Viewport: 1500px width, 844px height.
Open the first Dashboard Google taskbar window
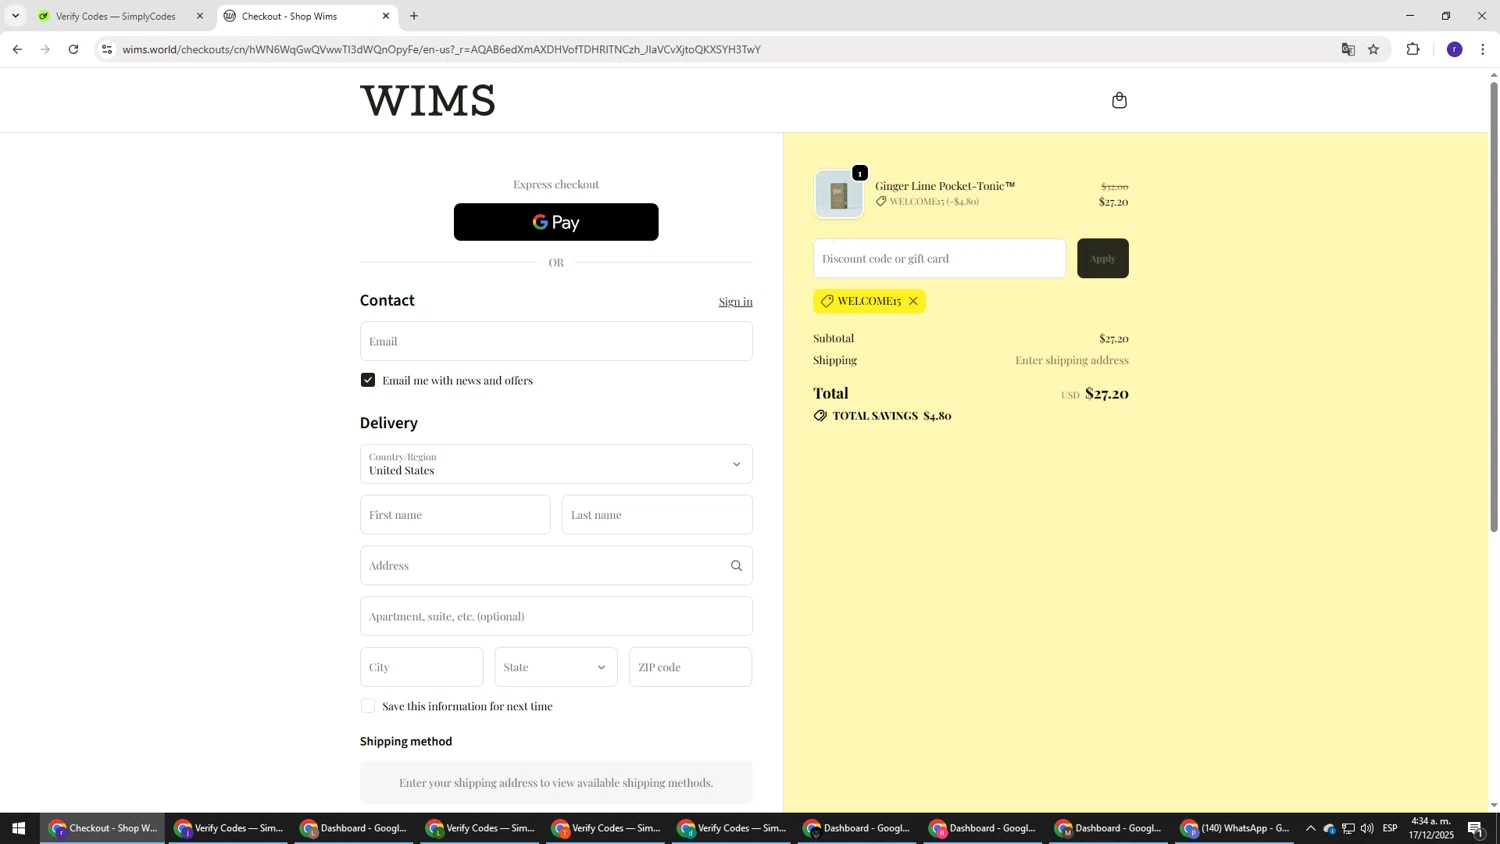pyautogui.click(x=355, y=828)
